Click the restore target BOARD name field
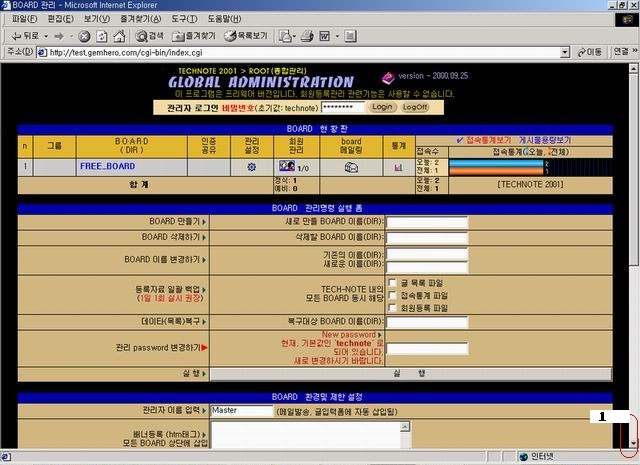 click(x=427, y=322)
